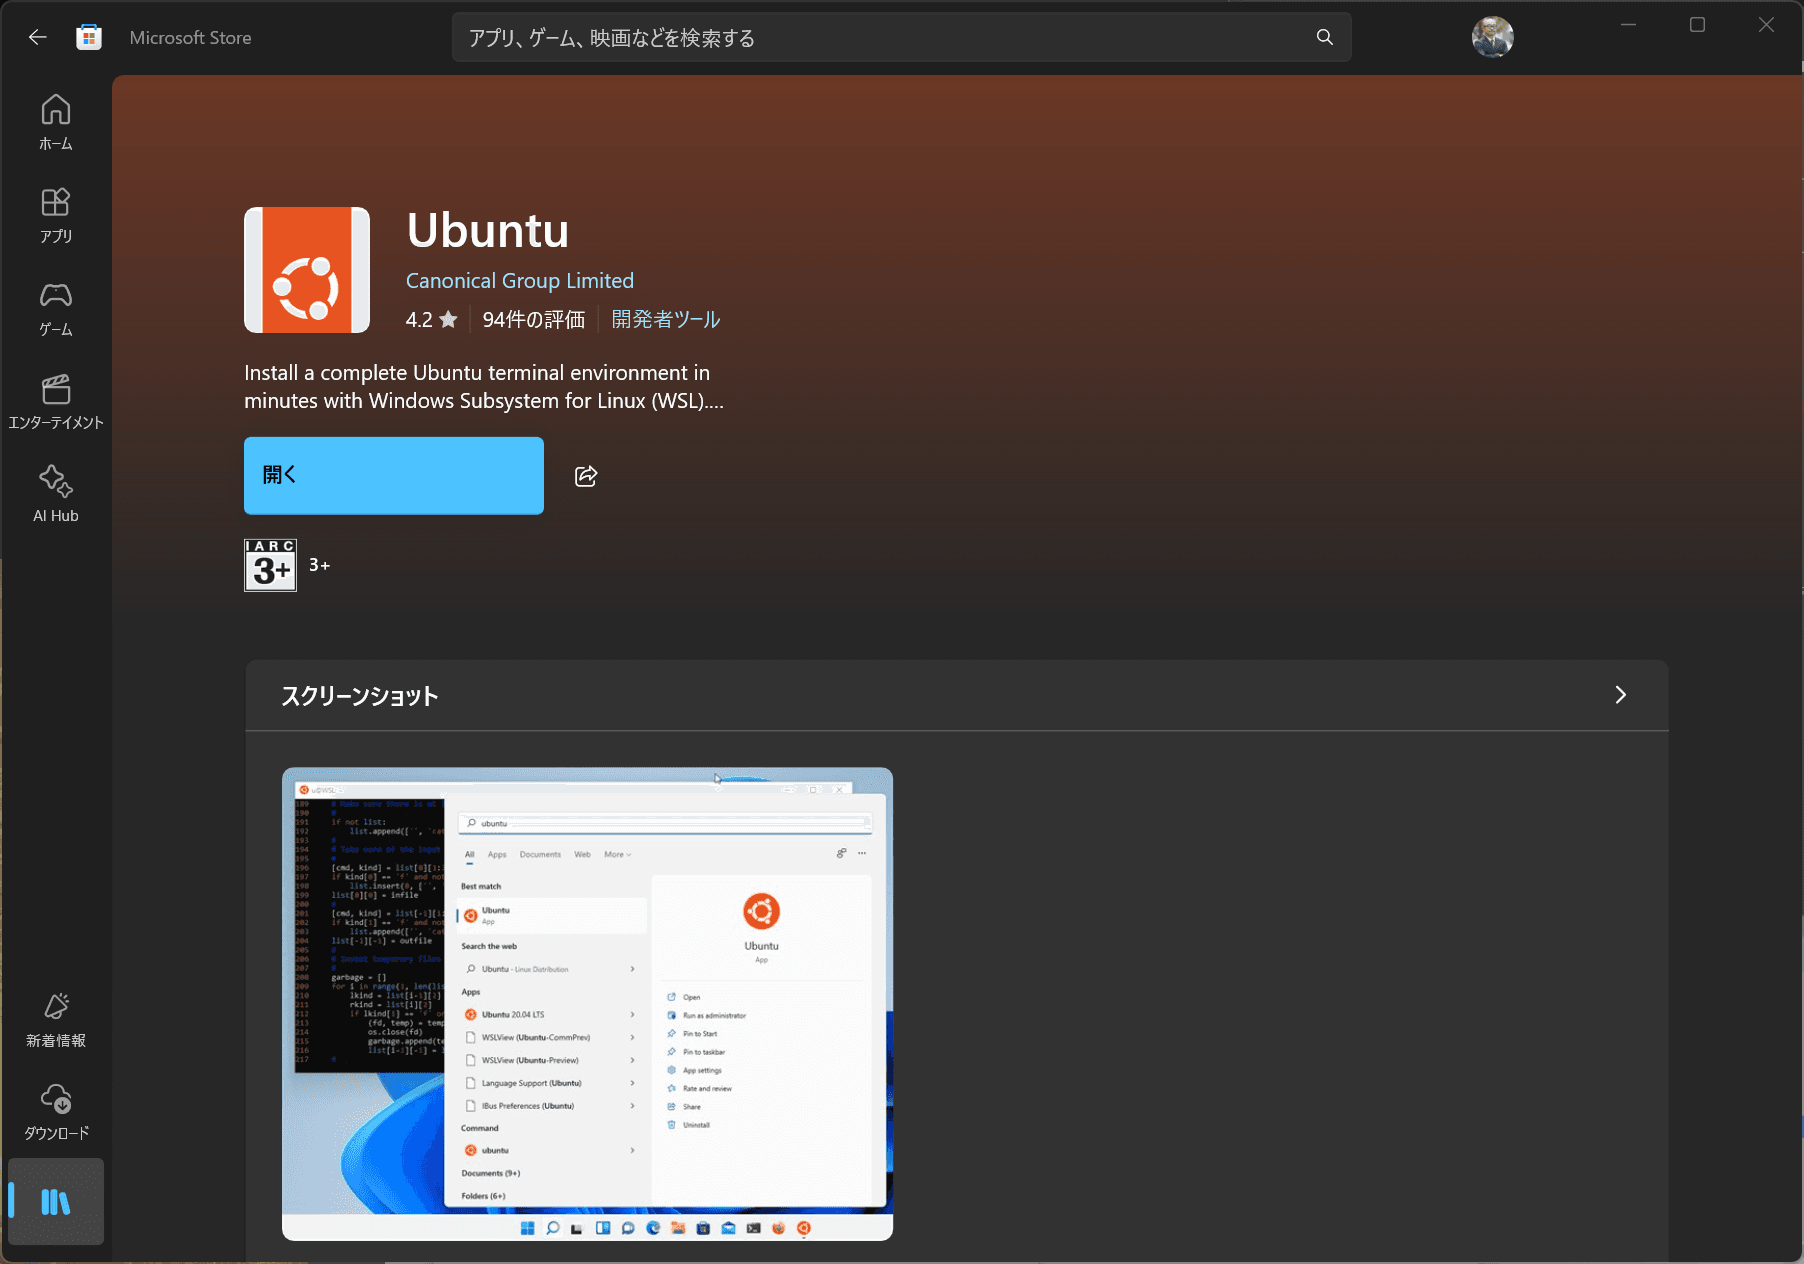The width and height of the screenshot is (1804, 1264).
Task: Go to the Apps (アプリ) sidebar section
Action: (x=56, y=215)
